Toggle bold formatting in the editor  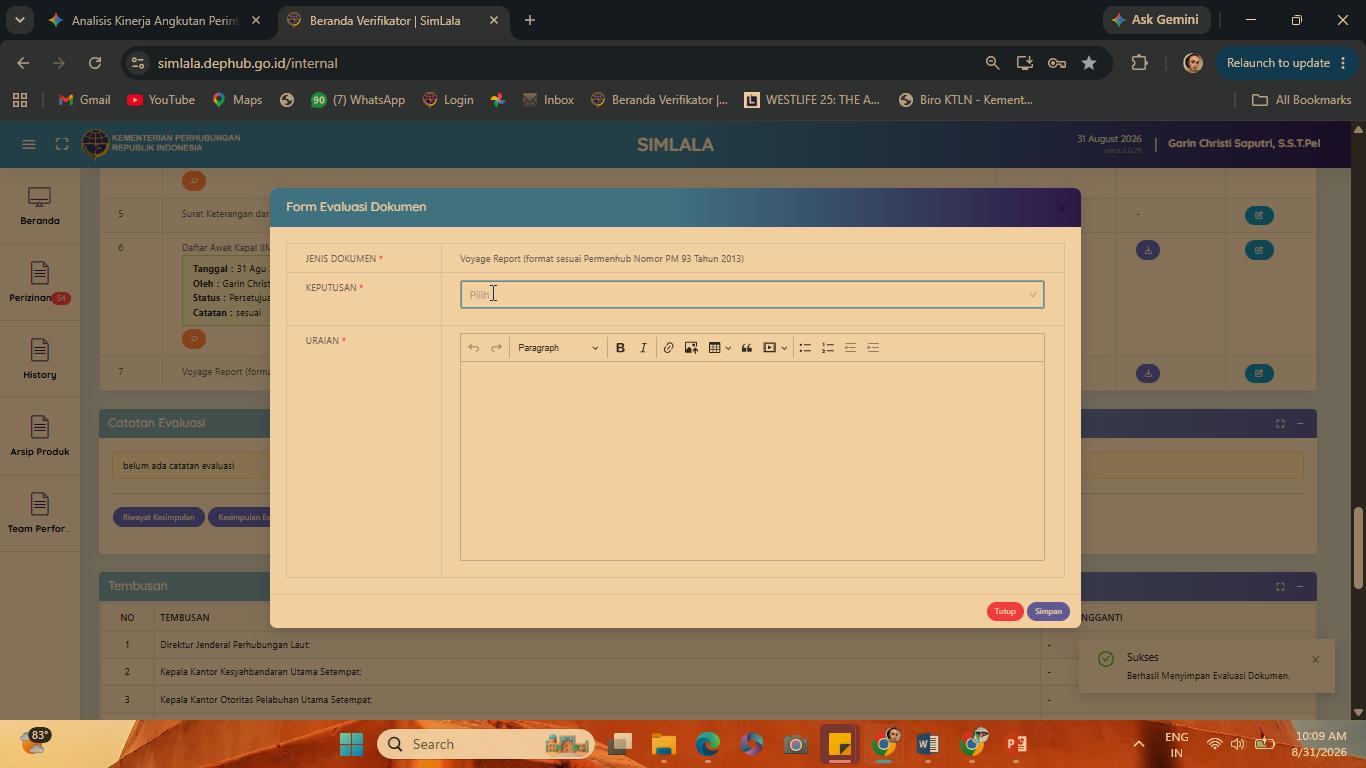[x=620, y=348]
